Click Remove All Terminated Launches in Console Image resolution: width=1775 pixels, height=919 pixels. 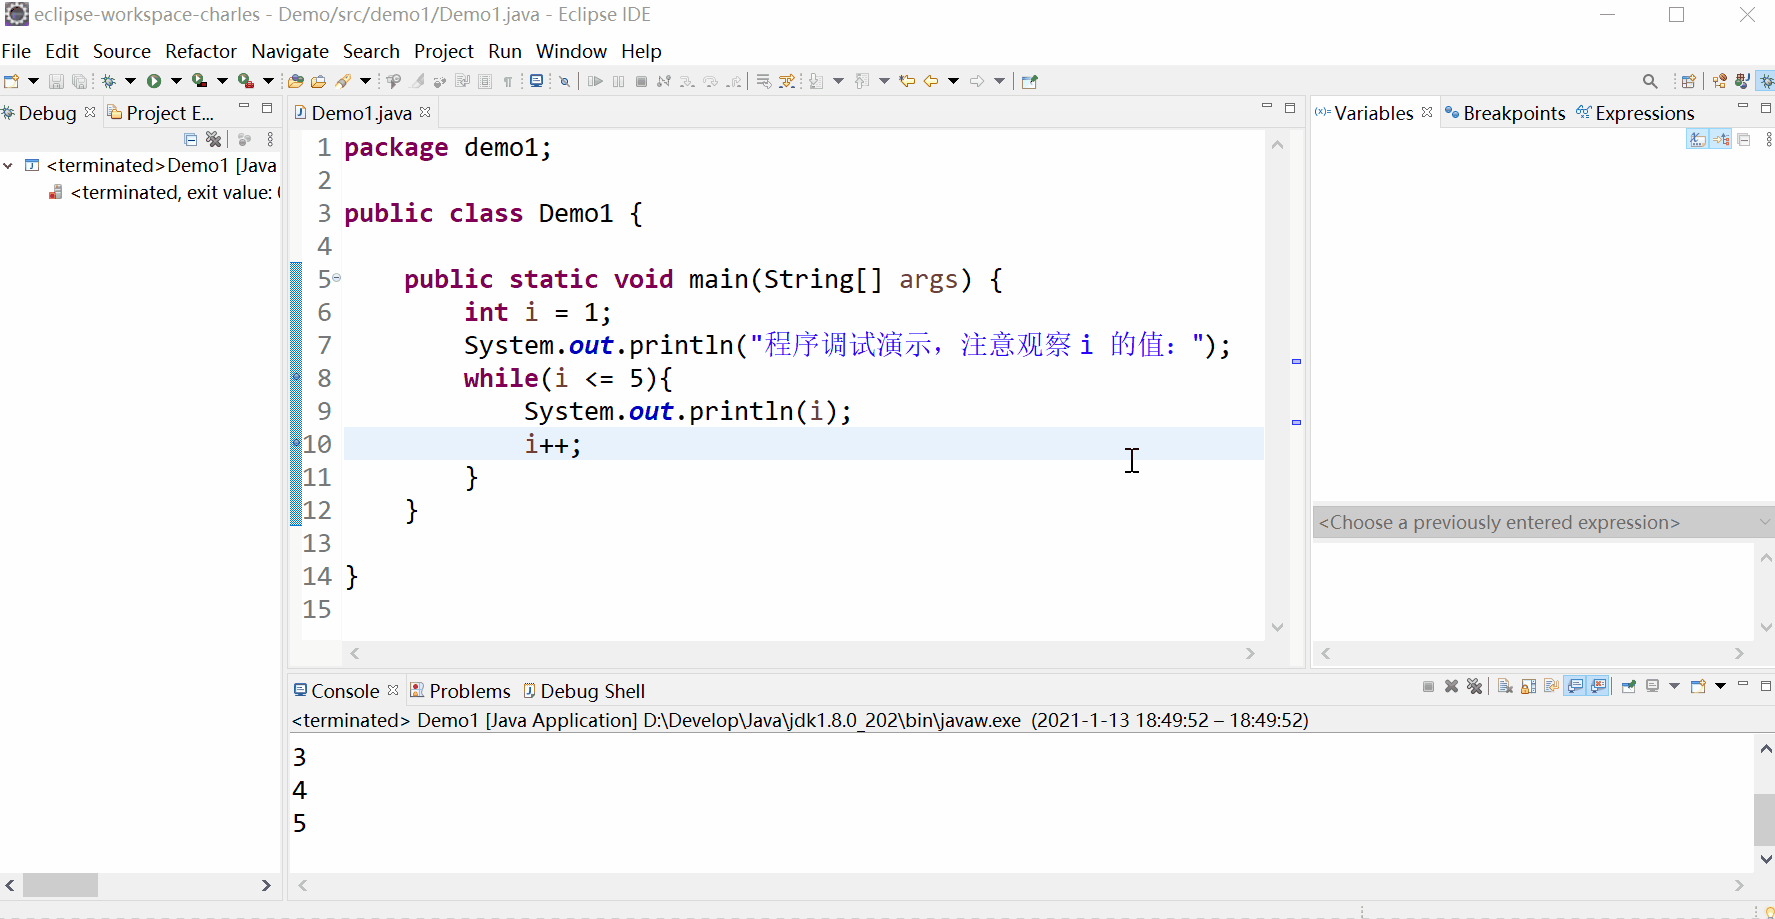pyautogui.click(x=1474, y=686)
